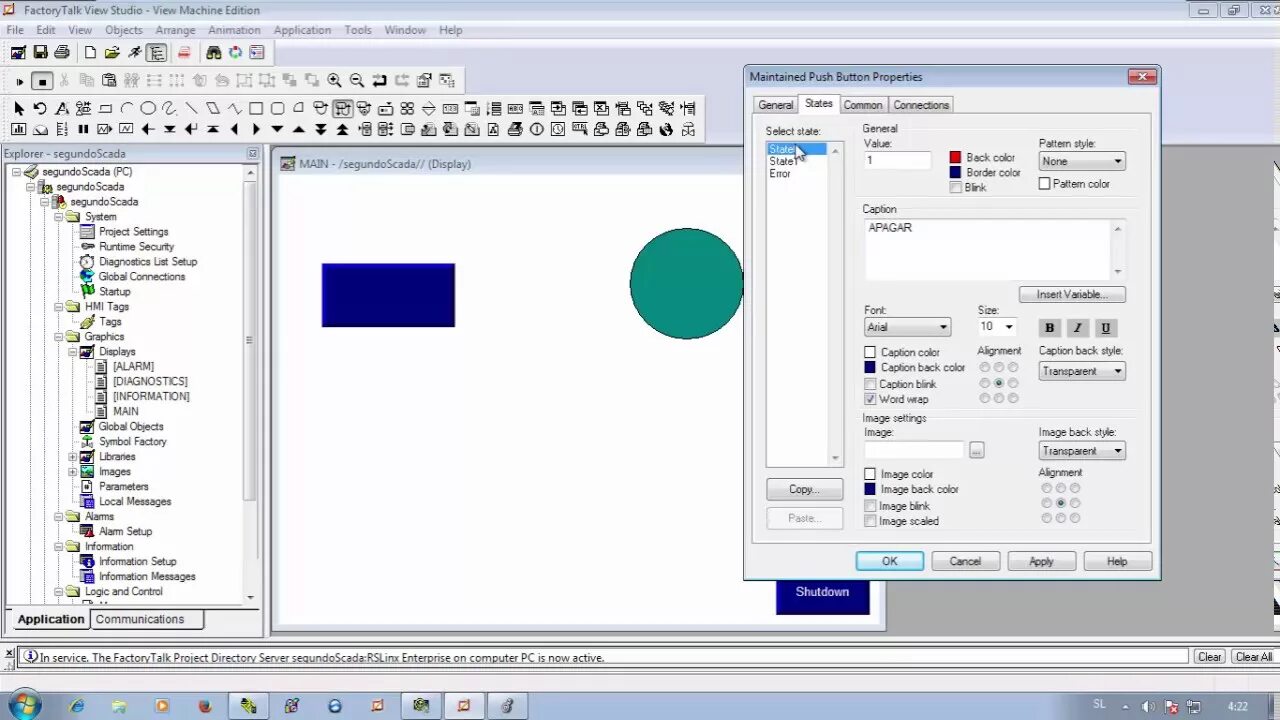The height and width of the screenshot is (720, 1280).
Task: Enable the Image scaled checkbox
Action: point(870,521)
